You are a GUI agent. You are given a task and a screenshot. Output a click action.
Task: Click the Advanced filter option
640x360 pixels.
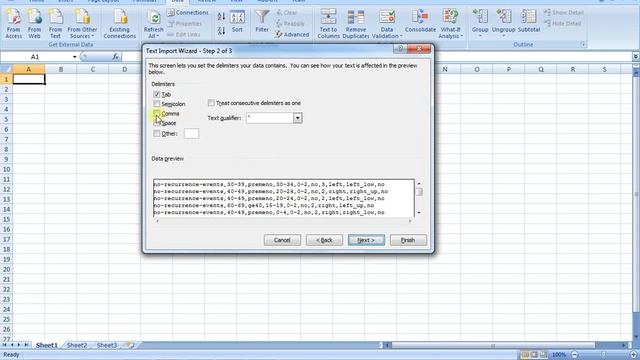pyautogui.click(x=292, y=35)
